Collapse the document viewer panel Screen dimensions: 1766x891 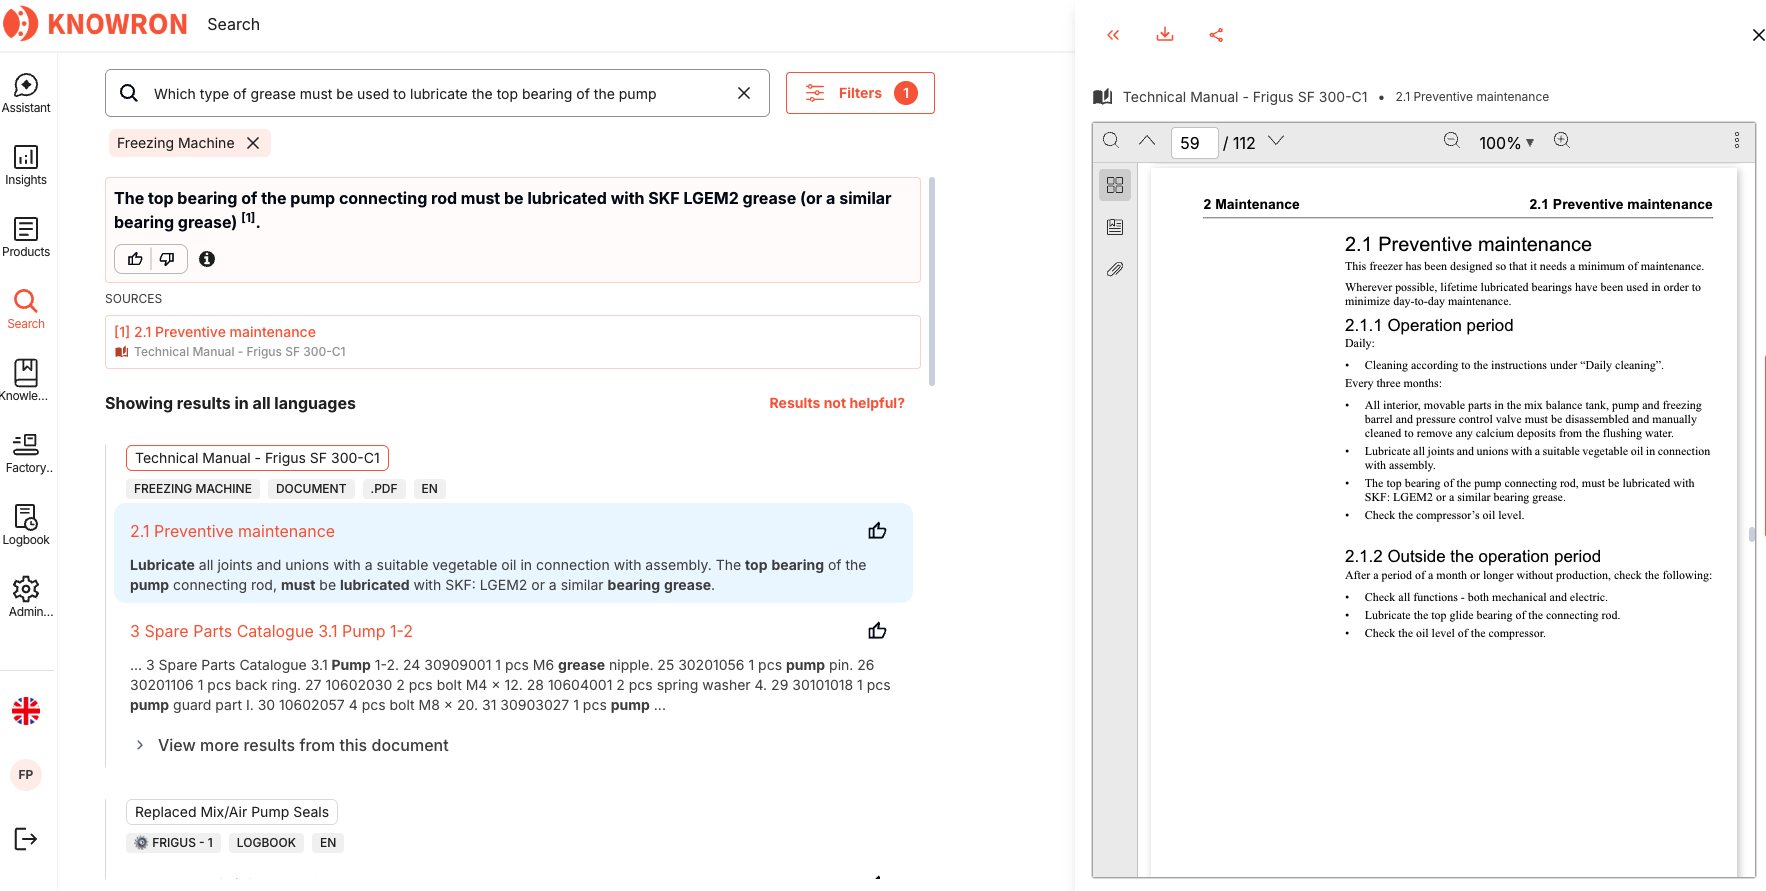tap(1113, 35)
